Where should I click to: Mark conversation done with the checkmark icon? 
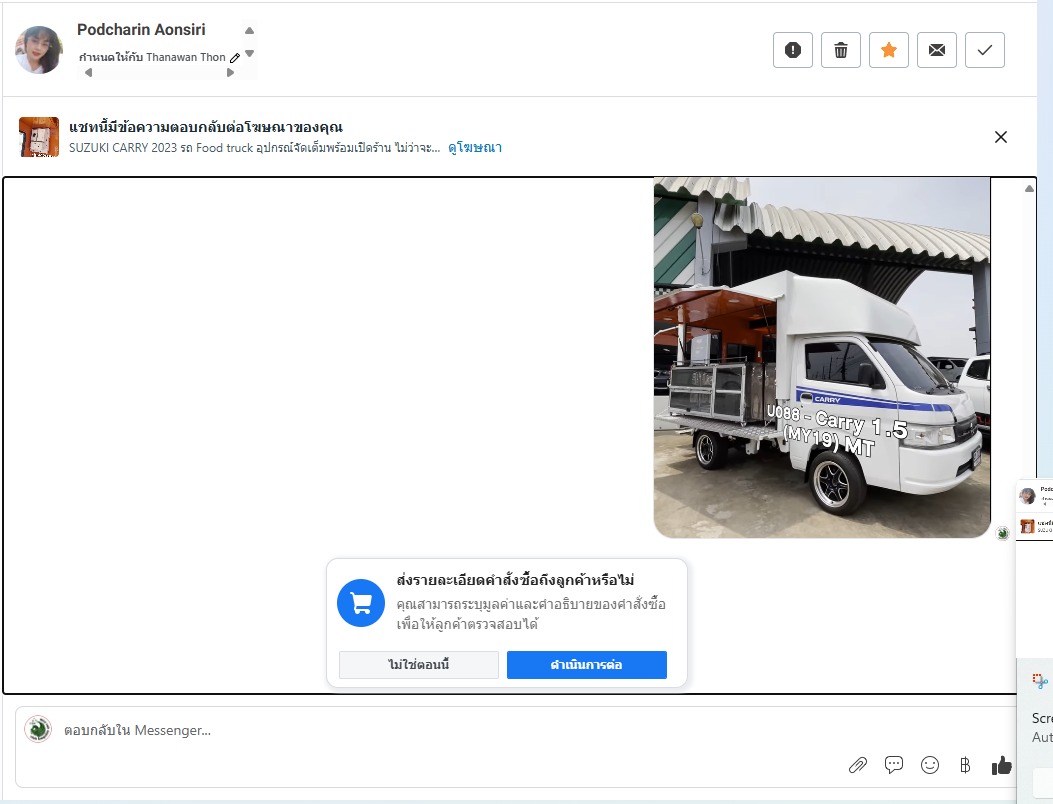(x=985, y=50)
